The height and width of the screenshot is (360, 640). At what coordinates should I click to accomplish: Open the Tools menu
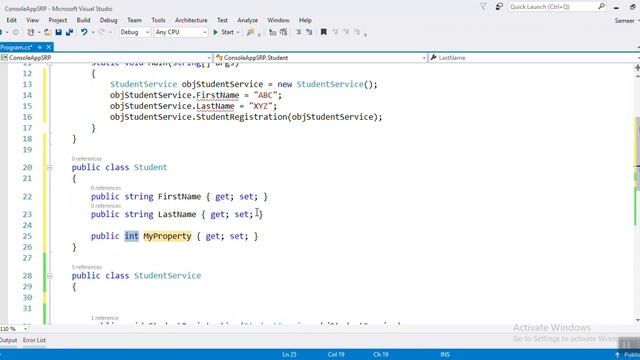158,20
